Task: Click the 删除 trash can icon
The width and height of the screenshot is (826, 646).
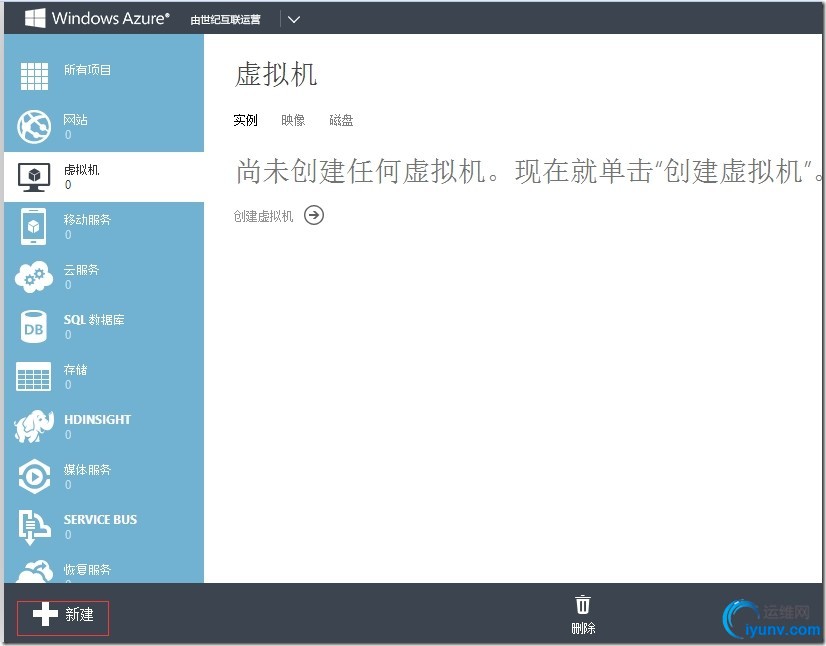Action: pos(583,604)
